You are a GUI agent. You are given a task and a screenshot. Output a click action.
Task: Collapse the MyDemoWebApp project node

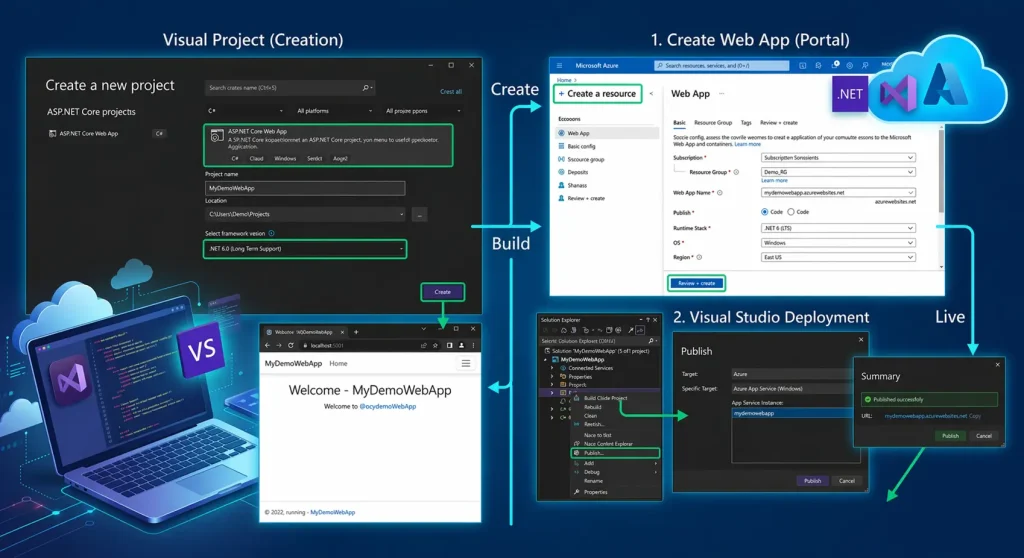546,360
